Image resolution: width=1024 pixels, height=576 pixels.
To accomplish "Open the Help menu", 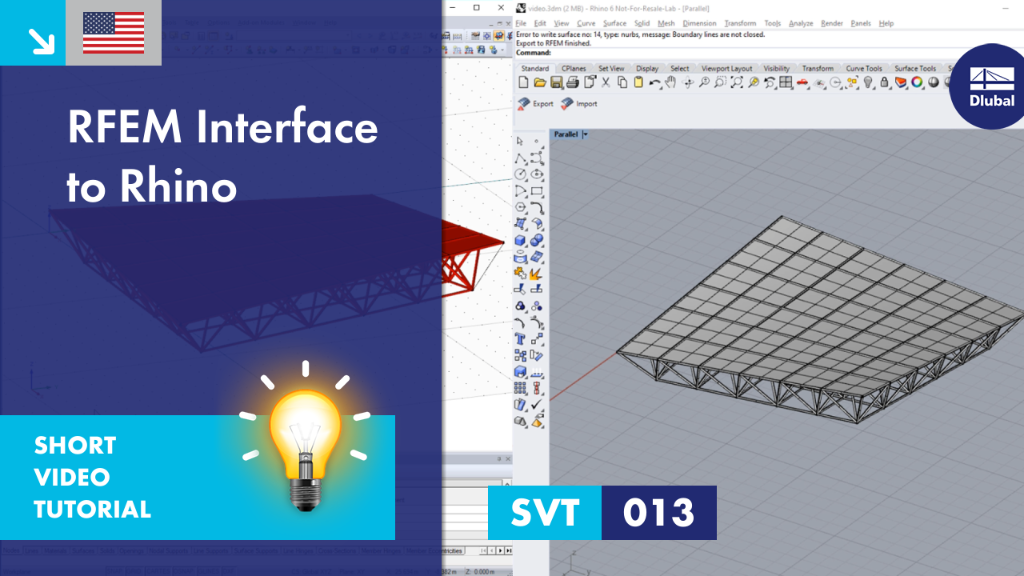I will coord(886,24).
